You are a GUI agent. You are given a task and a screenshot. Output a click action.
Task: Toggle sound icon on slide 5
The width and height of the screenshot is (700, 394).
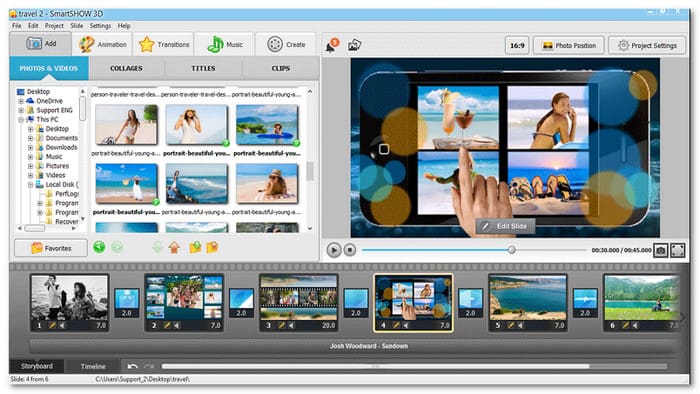(x=521, y=325)
